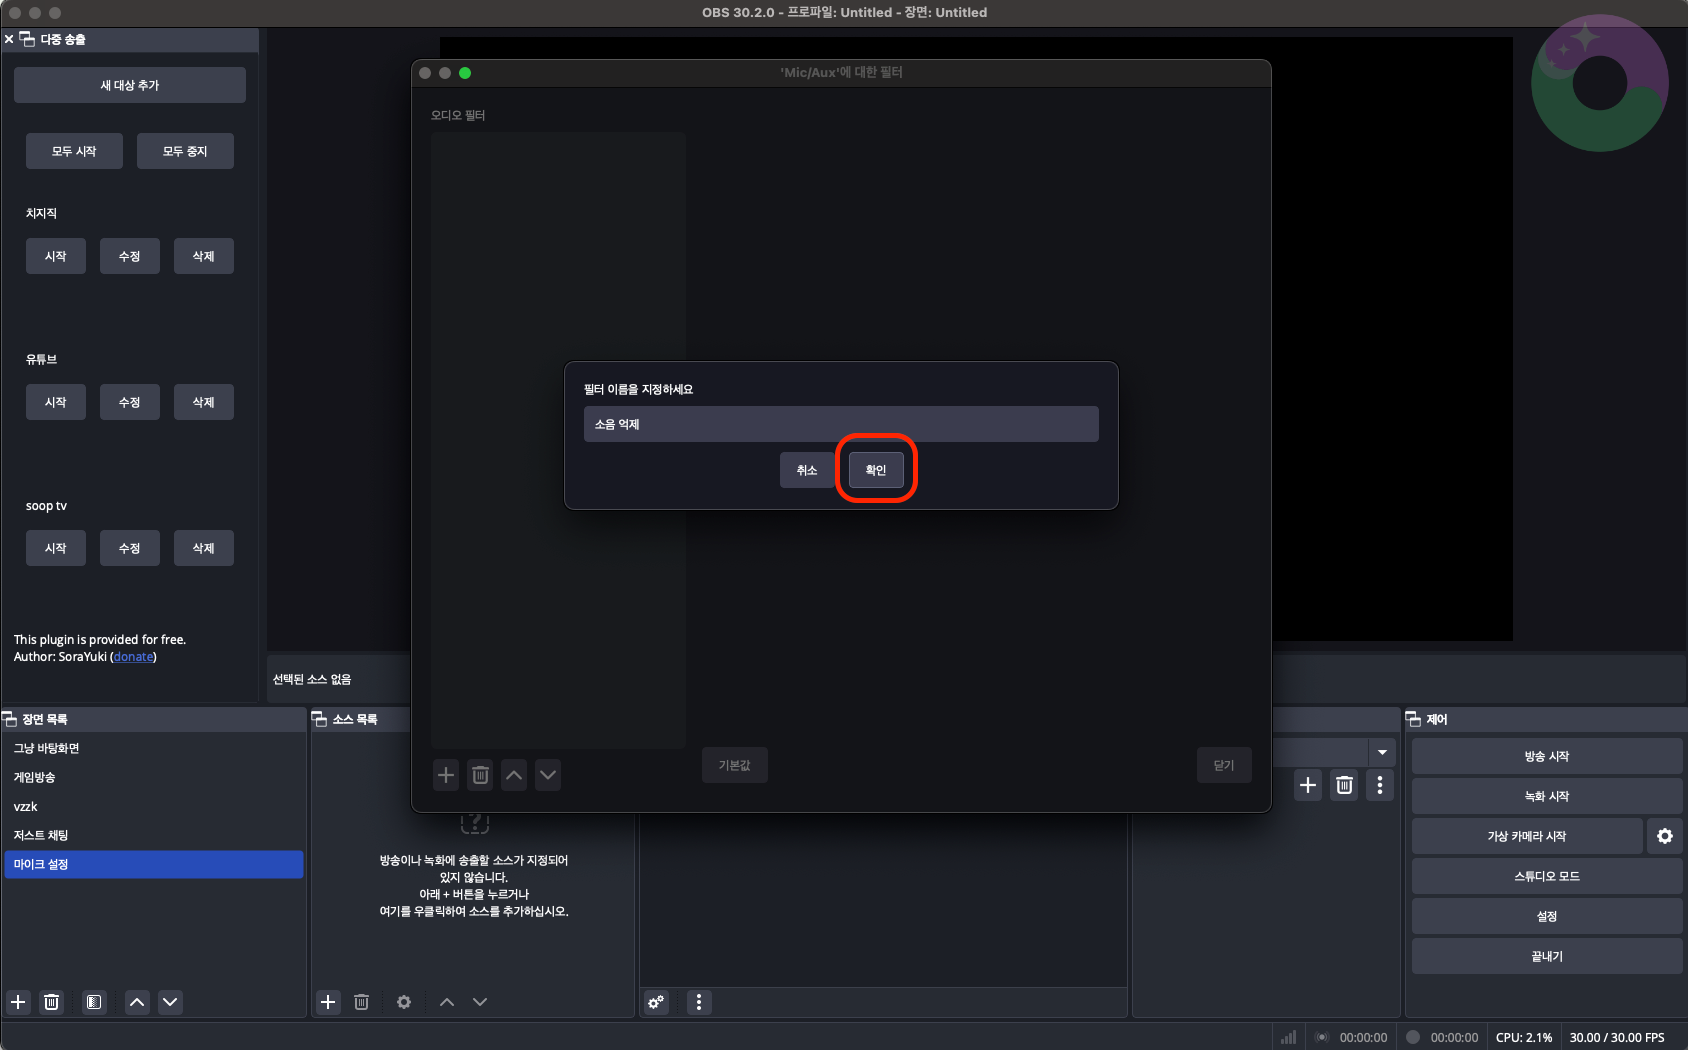Open virtual camera settings gear icon
Screen dimensions: 1688x1050
point(1665,836)
